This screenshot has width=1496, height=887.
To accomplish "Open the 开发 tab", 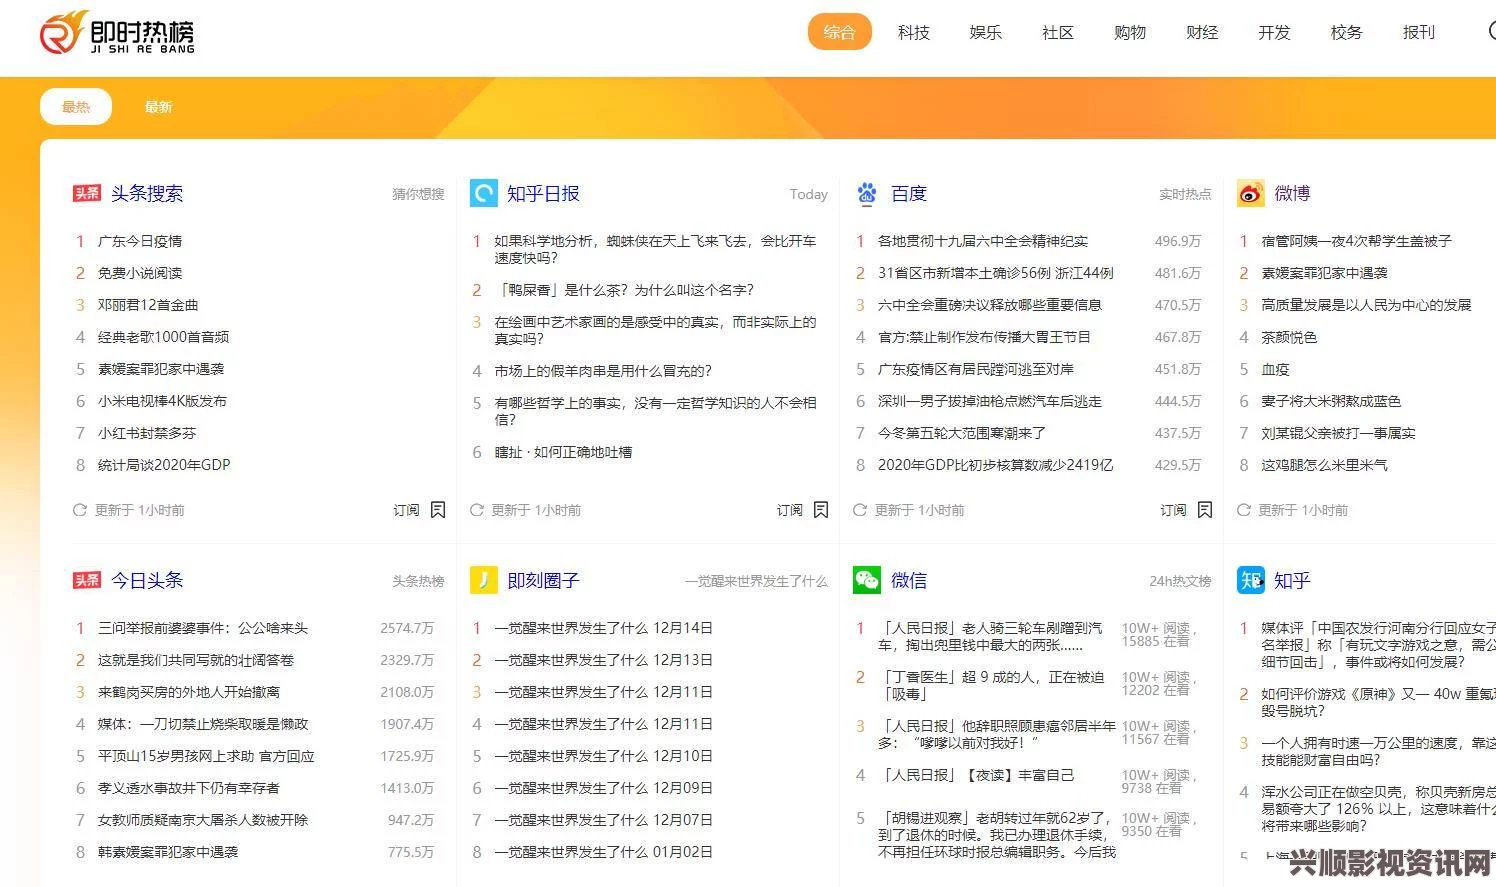I will coord(1274,32).
